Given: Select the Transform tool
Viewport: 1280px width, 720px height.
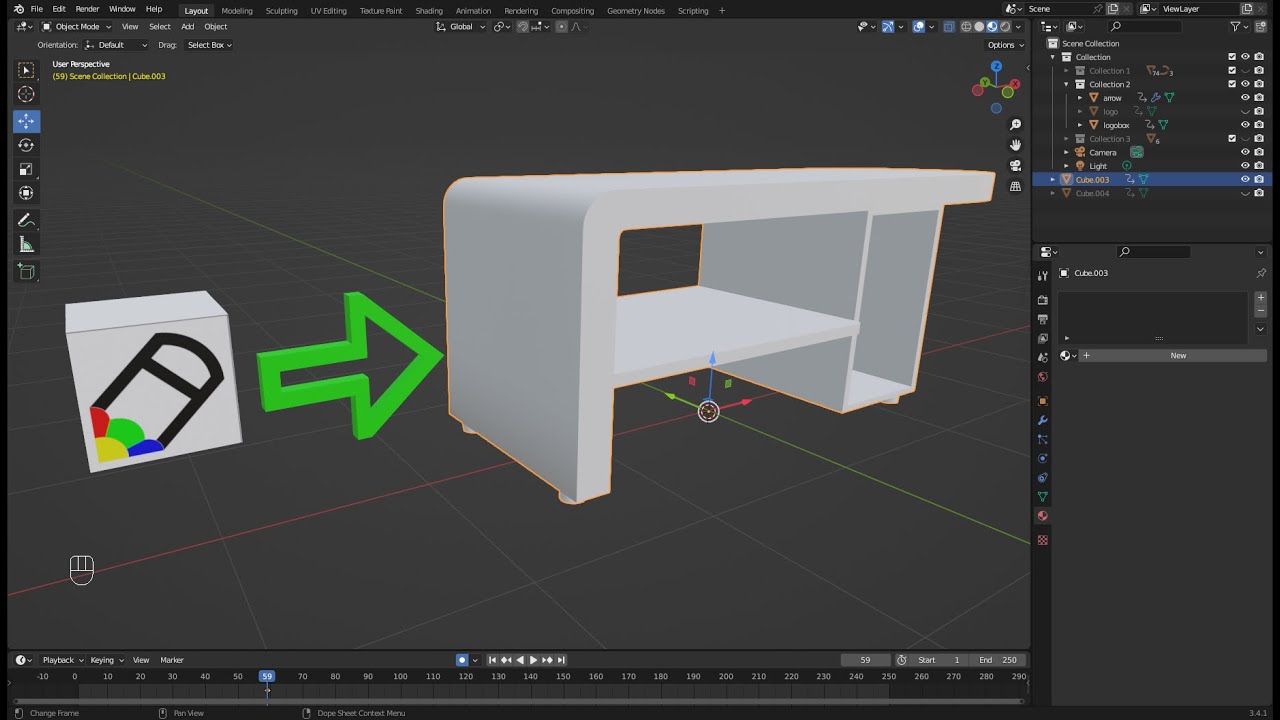Looking at the screenshot, I should [26, 193].
